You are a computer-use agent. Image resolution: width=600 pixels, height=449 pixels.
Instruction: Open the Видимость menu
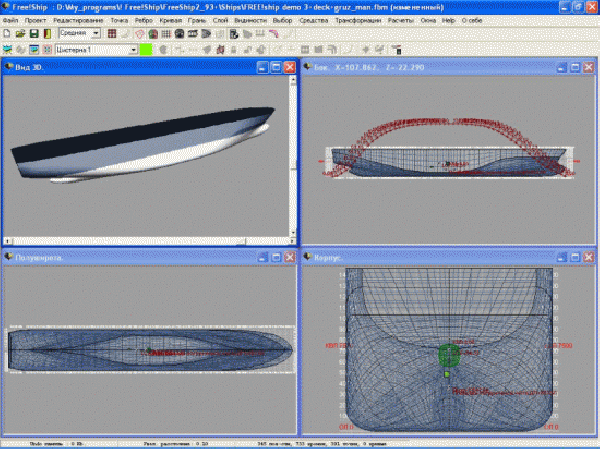(249, 20)
